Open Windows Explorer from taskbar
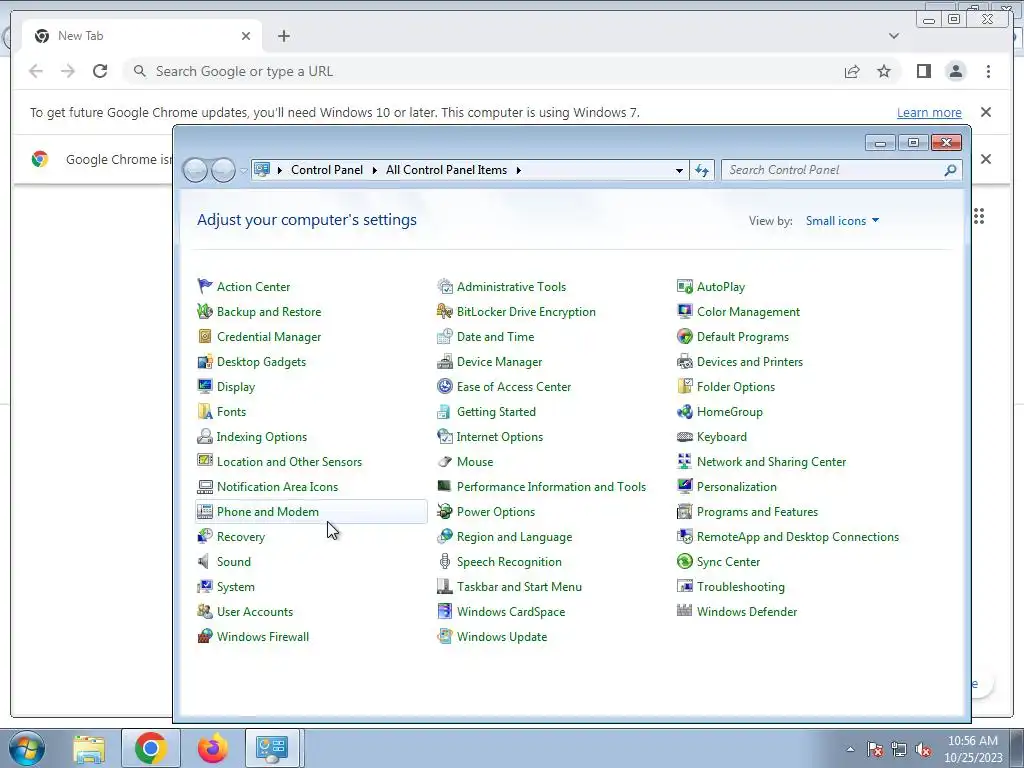 [89, 748]
